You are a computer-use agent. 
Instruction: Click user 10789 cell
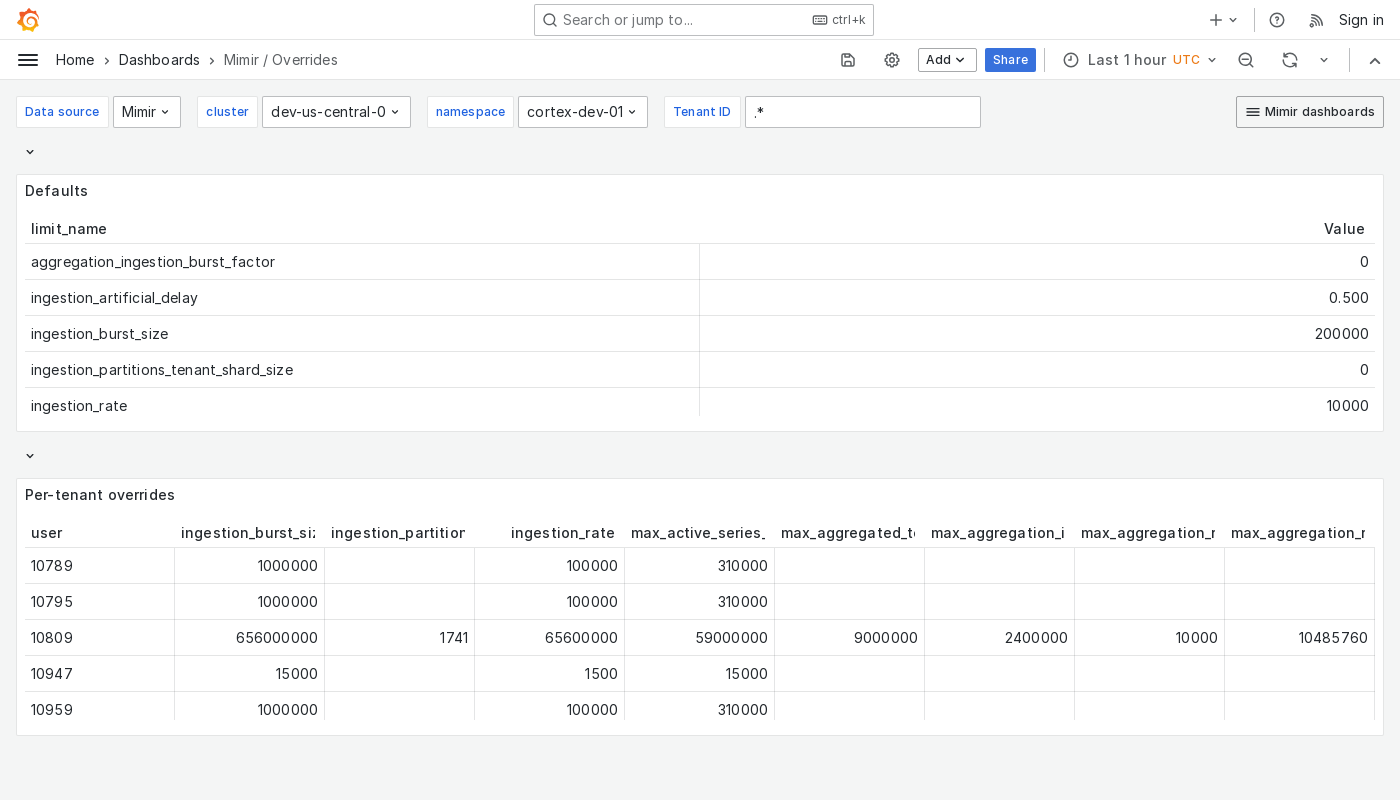pyautogui.click(x=100, y=566)
